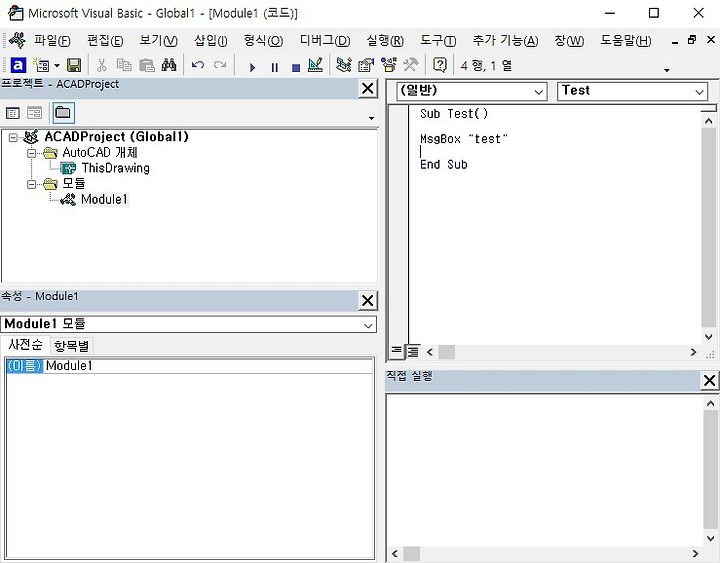
Task: Open the 삽입(I) menu
Action: pos(211,41)
